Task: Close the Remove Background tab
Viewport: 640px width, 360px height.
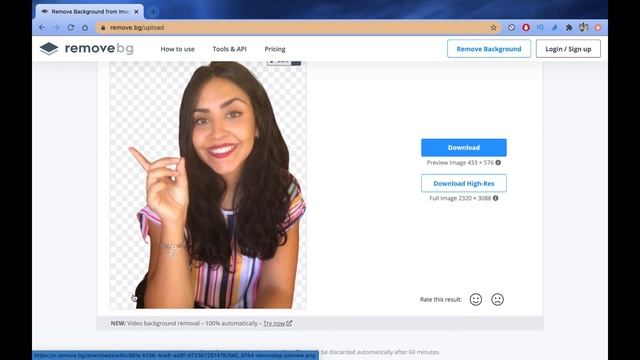Action: (136, 11)
